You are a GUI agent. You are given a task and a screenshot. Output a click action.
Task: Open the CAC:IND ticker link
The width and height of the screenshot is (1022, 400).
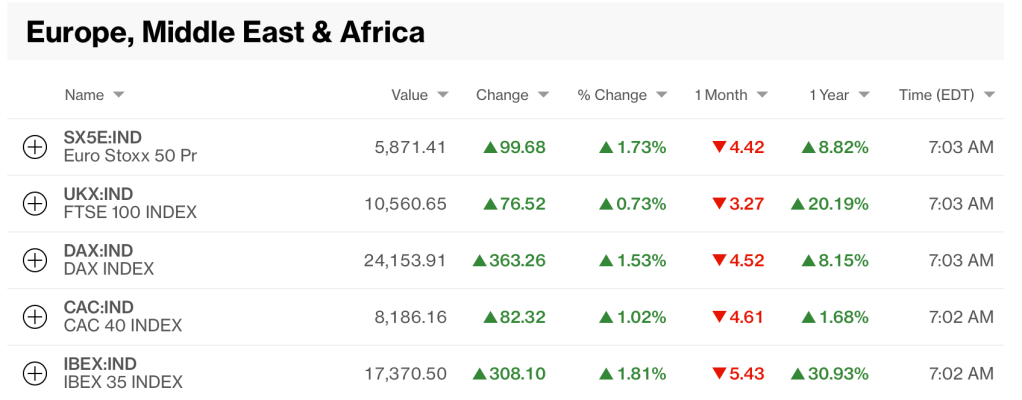point(98,307)
